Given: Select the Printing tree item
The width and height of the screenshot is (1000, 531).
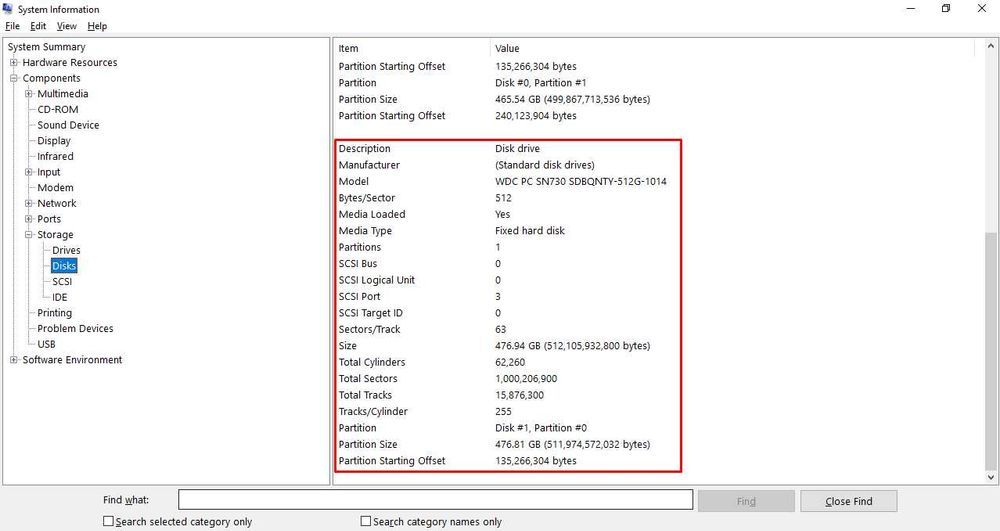Looking at the screenshot, I should tap(54, 313).
